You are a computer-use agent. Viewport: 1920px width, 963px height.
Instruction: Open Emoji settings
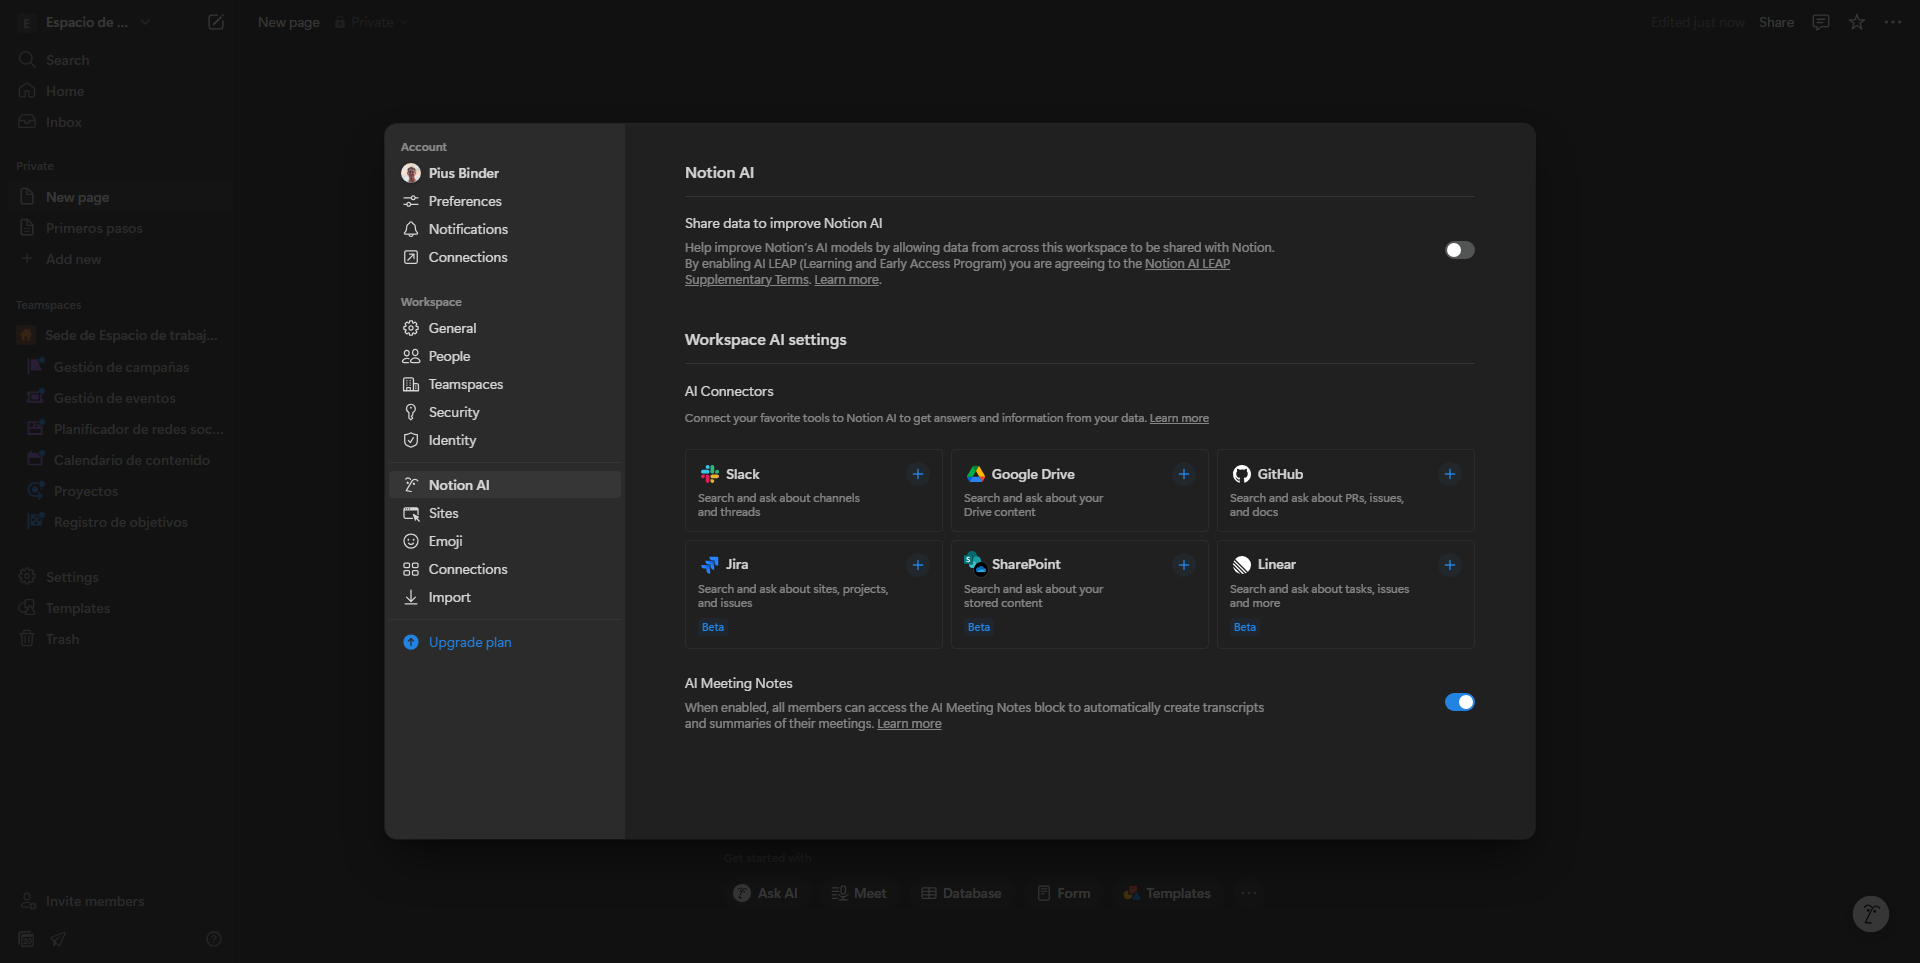point(505,541)
